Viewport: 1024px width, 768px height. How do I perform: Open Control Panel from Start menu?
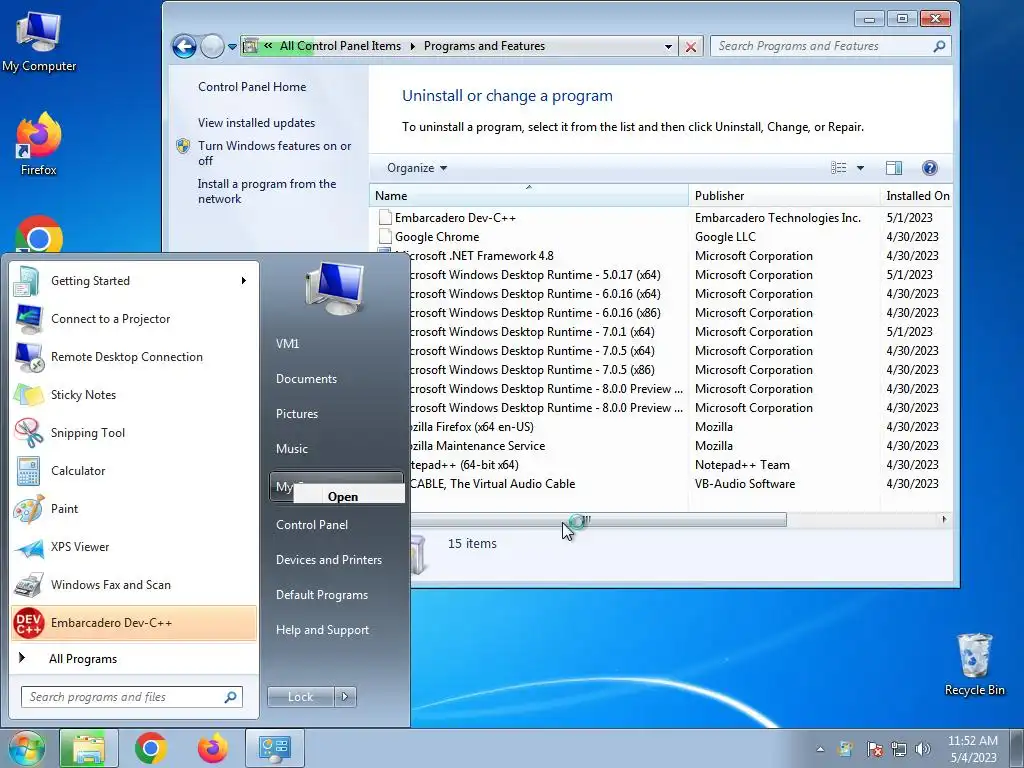tap(312, 525)
